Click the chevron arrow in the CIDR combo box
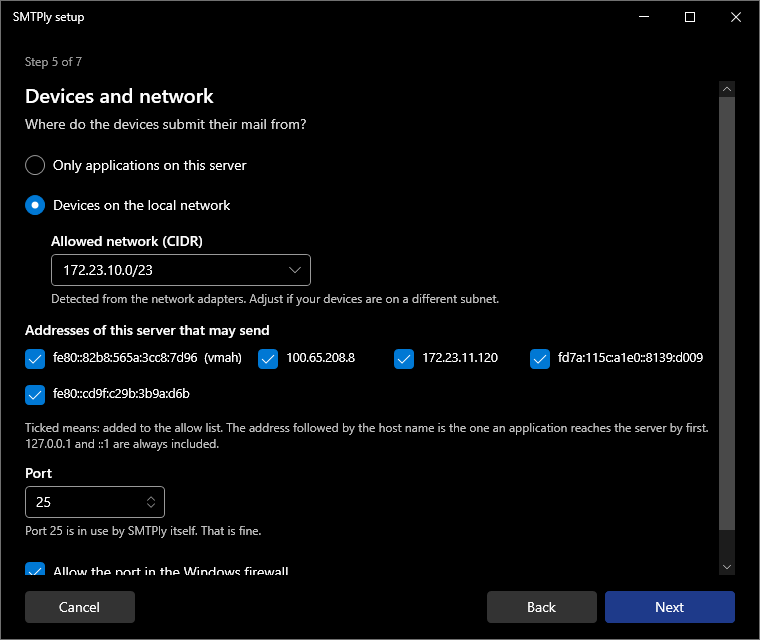760x640 pixels. coord(295,270)
